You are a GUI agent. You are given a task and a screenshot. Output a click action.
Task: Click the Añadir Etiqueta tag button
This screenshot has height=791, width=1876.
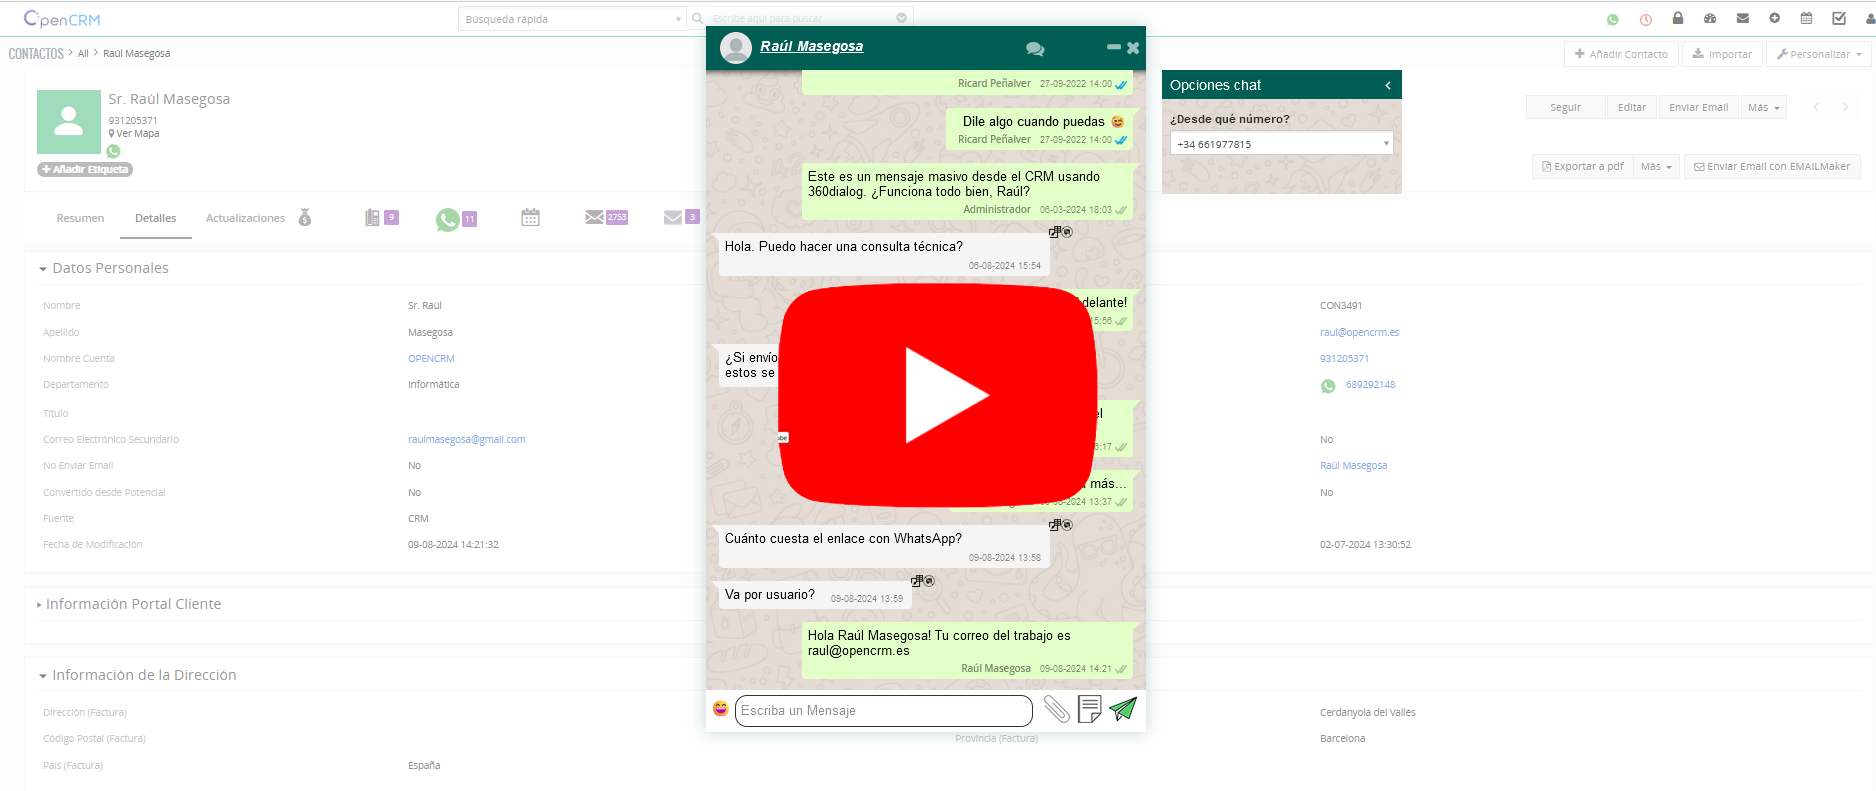pyautogui.click(x=85, y=170)
